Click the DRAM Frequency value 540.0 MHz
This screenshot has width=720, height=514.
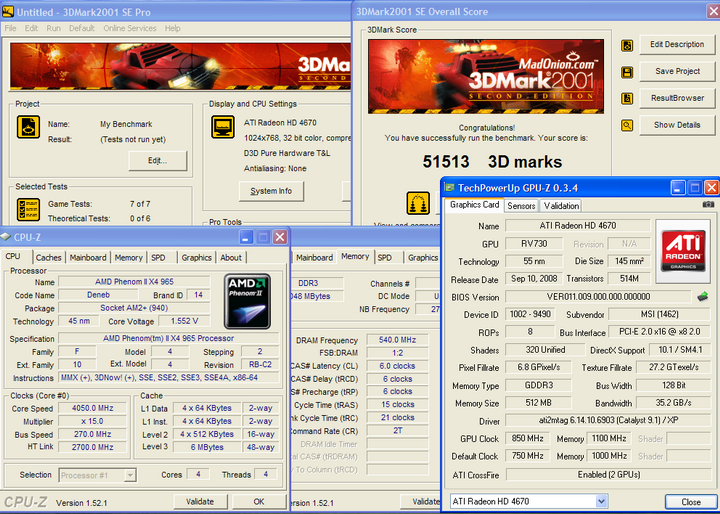tap(397, 340)
